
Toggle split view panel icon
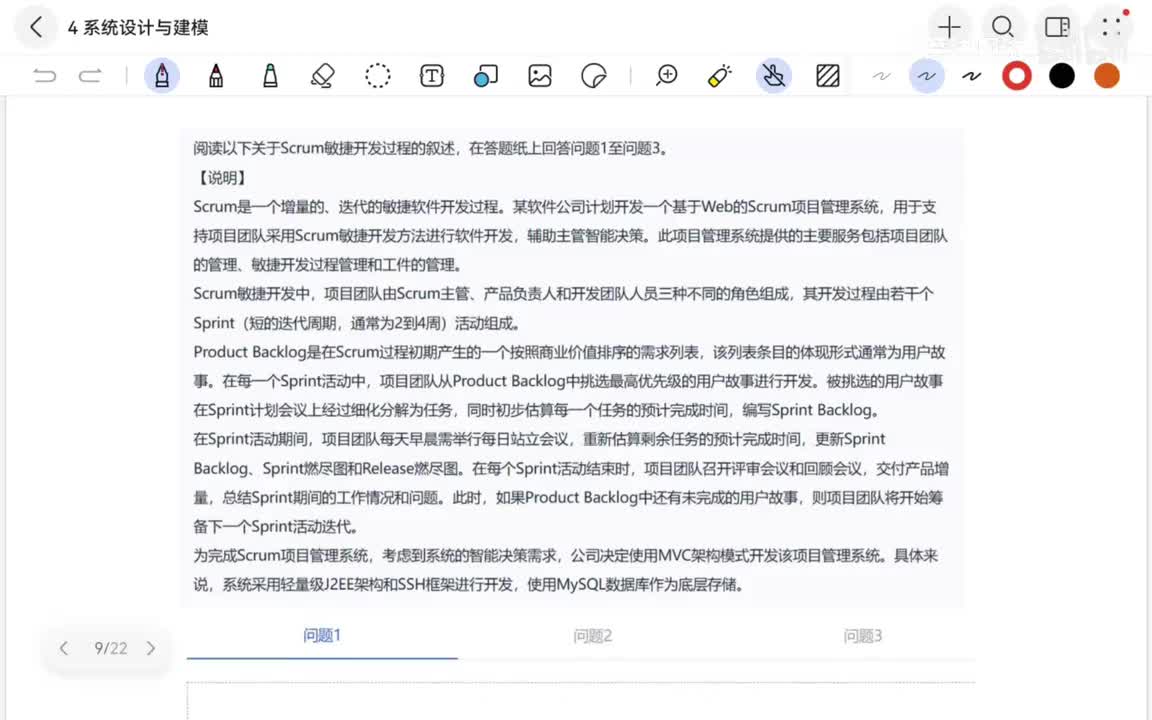click(x=1057, y=28)
